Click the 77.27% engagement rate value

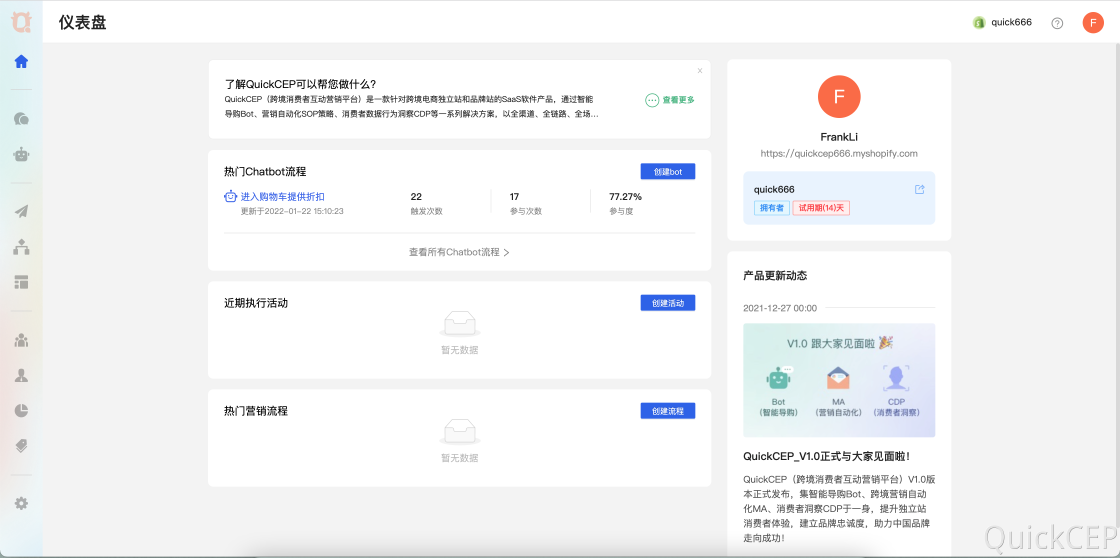click(x=626, y=196)
